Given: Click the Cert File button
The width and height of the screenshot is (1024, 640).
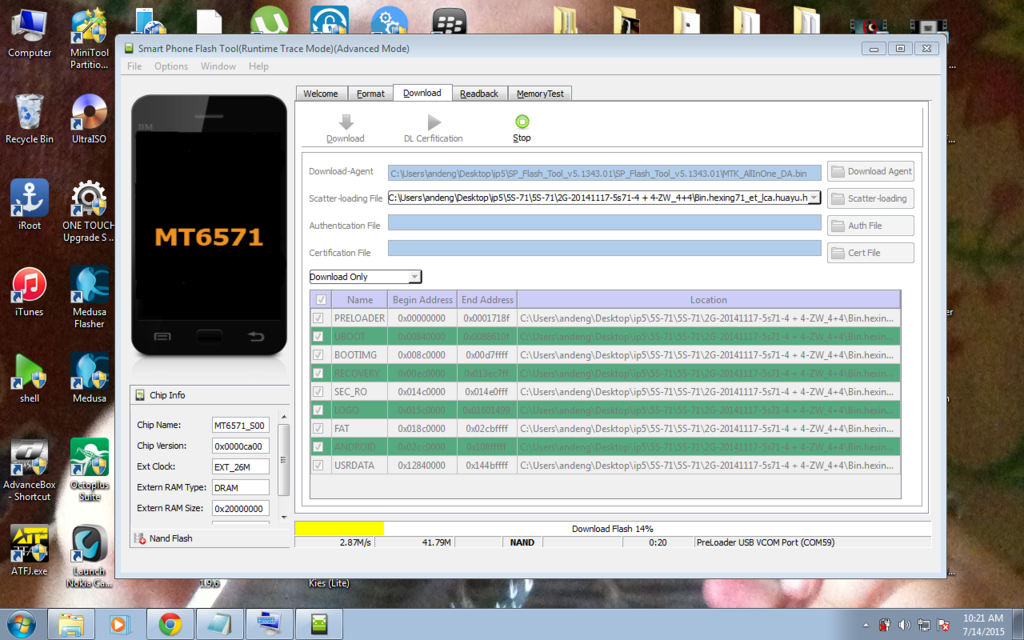Looking at the screenshot, I should coord(871,253).
